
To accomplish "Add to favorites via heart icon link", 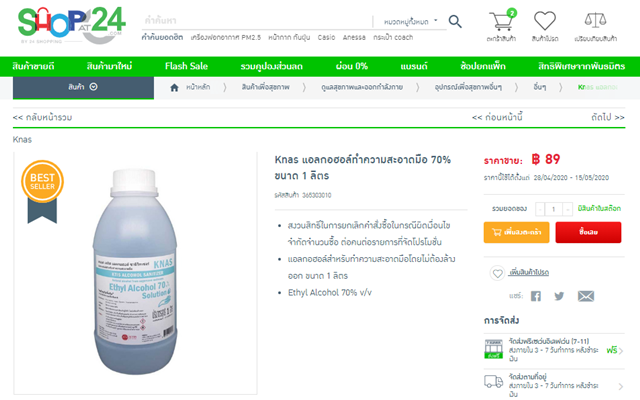I will 497,273.
